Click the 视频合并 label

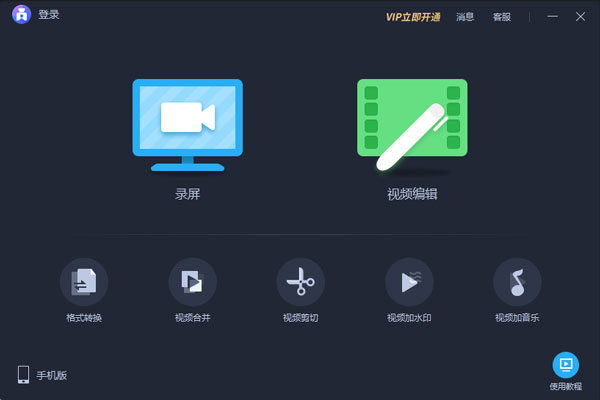(192, 318)
